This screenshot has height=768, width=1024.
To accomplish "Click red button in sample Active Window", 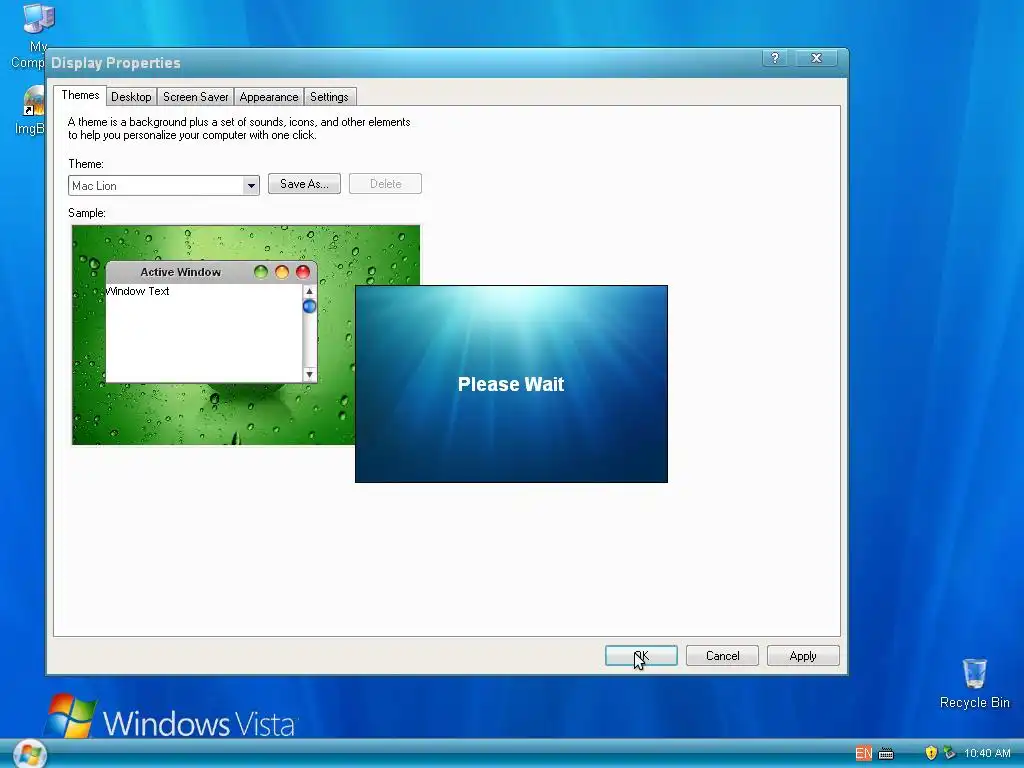I will point(302,272).
